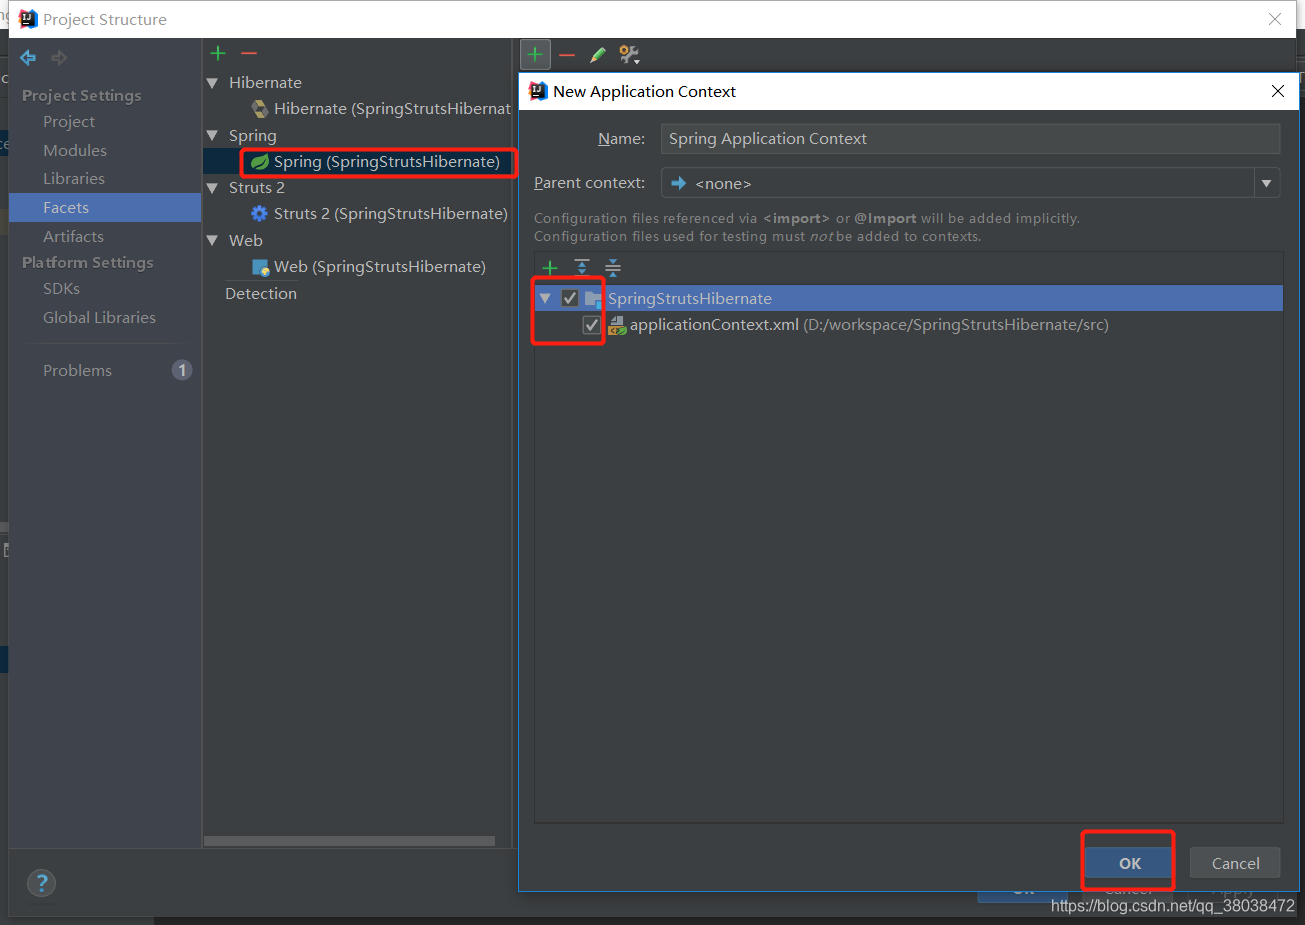Click the Web facet icon
This screenshot has width=1305, height=925.
coord(261,267)
